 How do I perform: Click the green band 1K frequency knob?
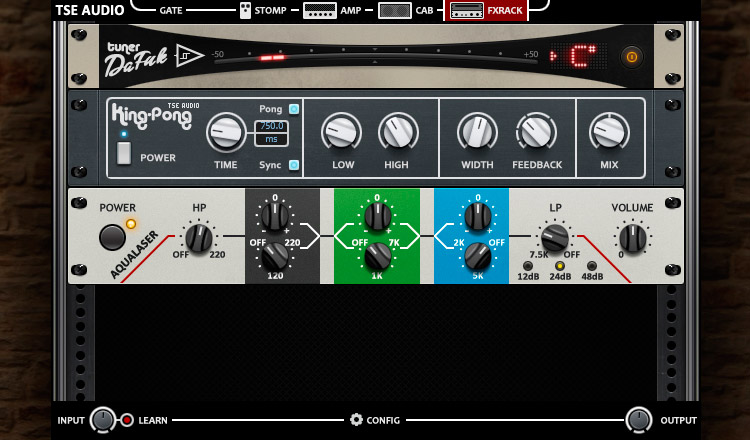[377, 256]
